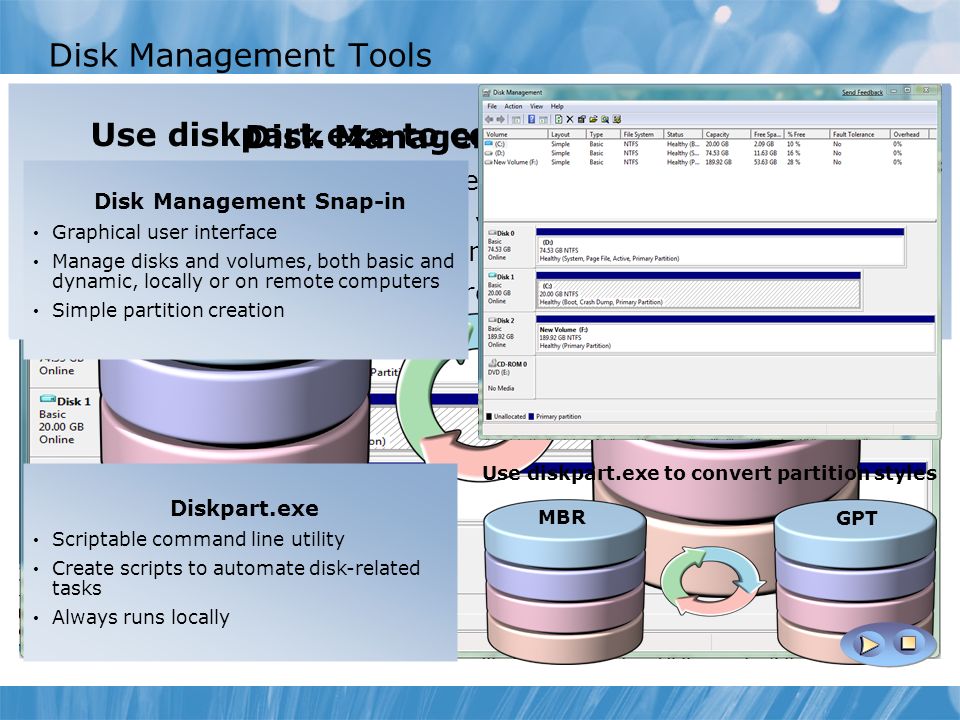Click the Delete X icon in toolbar
Image resolution: width=960 pixels, height=720 pixels.
570,119
